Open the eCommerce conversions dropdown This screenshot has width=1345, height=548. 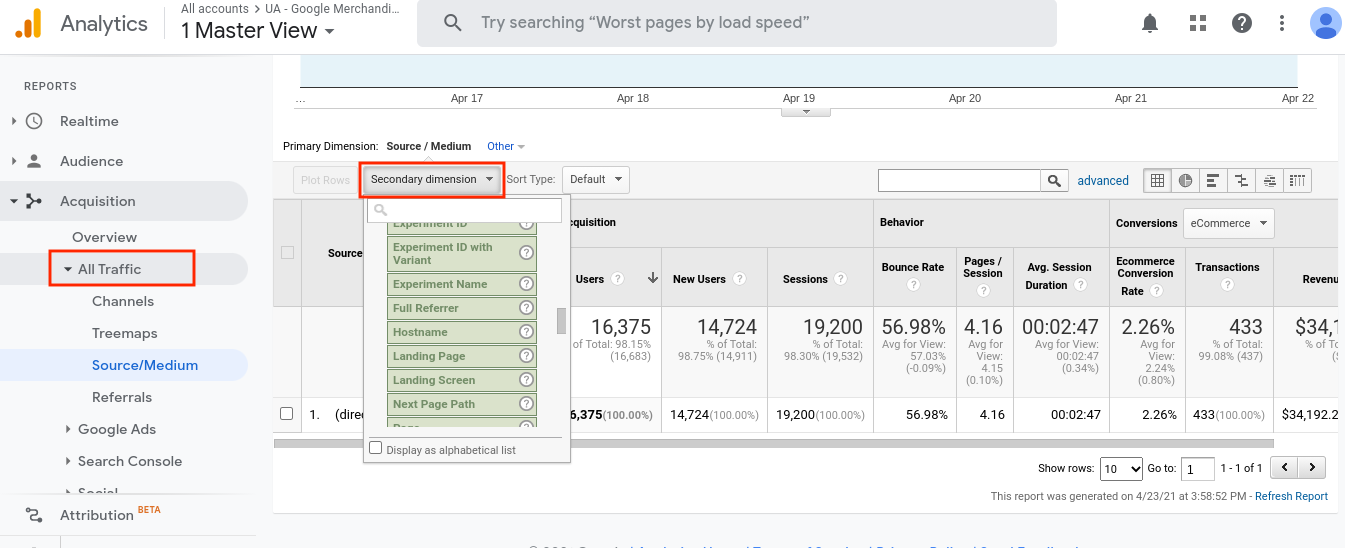click(x=1229, y=223)
